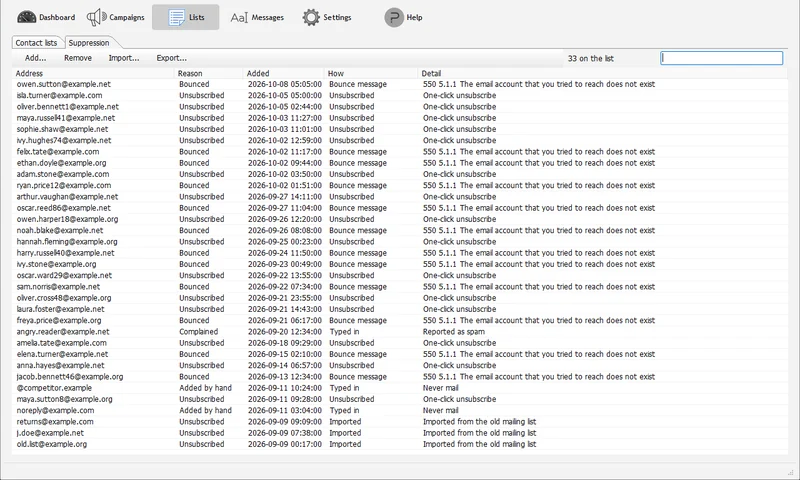Click the Add... button
This screenshot has height=480, width=800.
pyautogui.click(x=35, y=58)
